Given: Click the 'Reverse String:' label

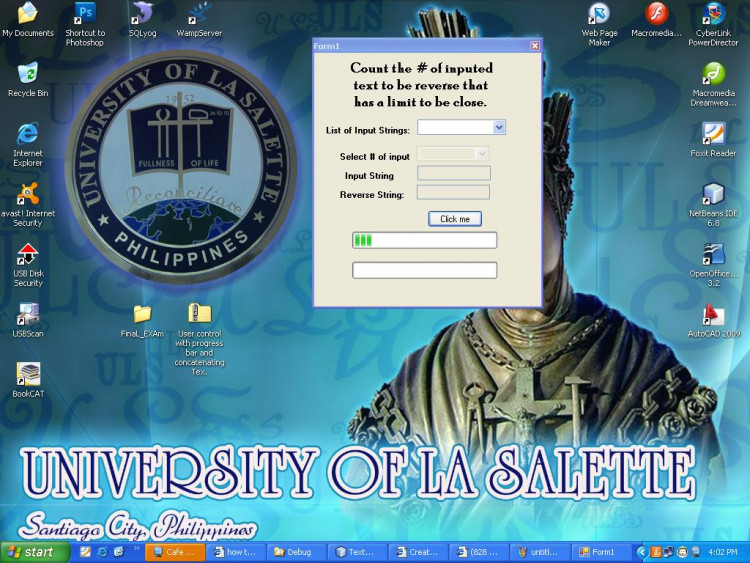Looking at the screenshot, I should coord(372,195).
